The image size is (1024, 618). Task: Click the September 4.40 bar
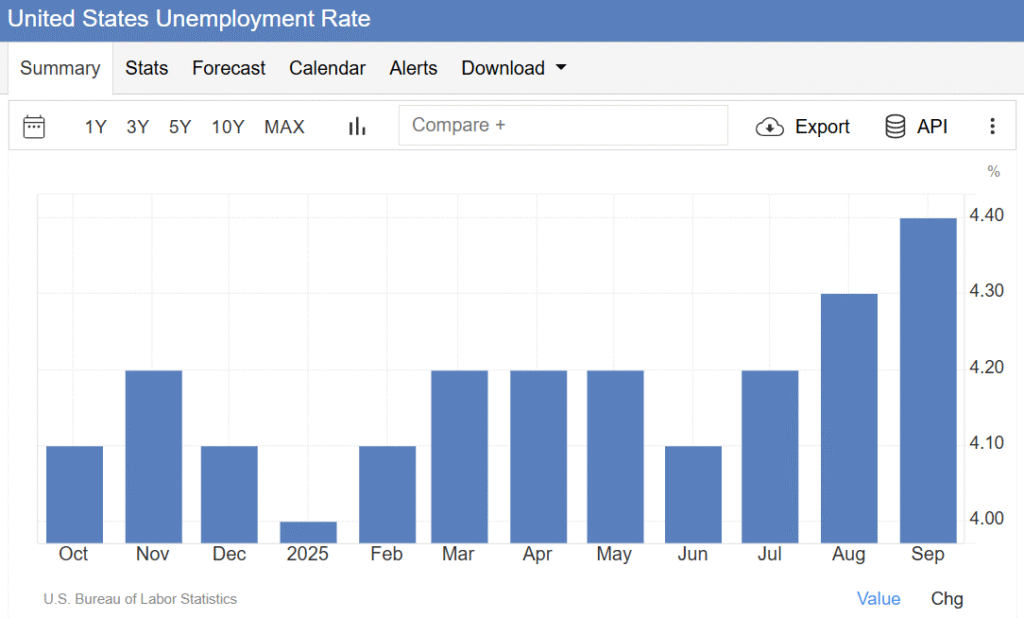pos(927,380)
